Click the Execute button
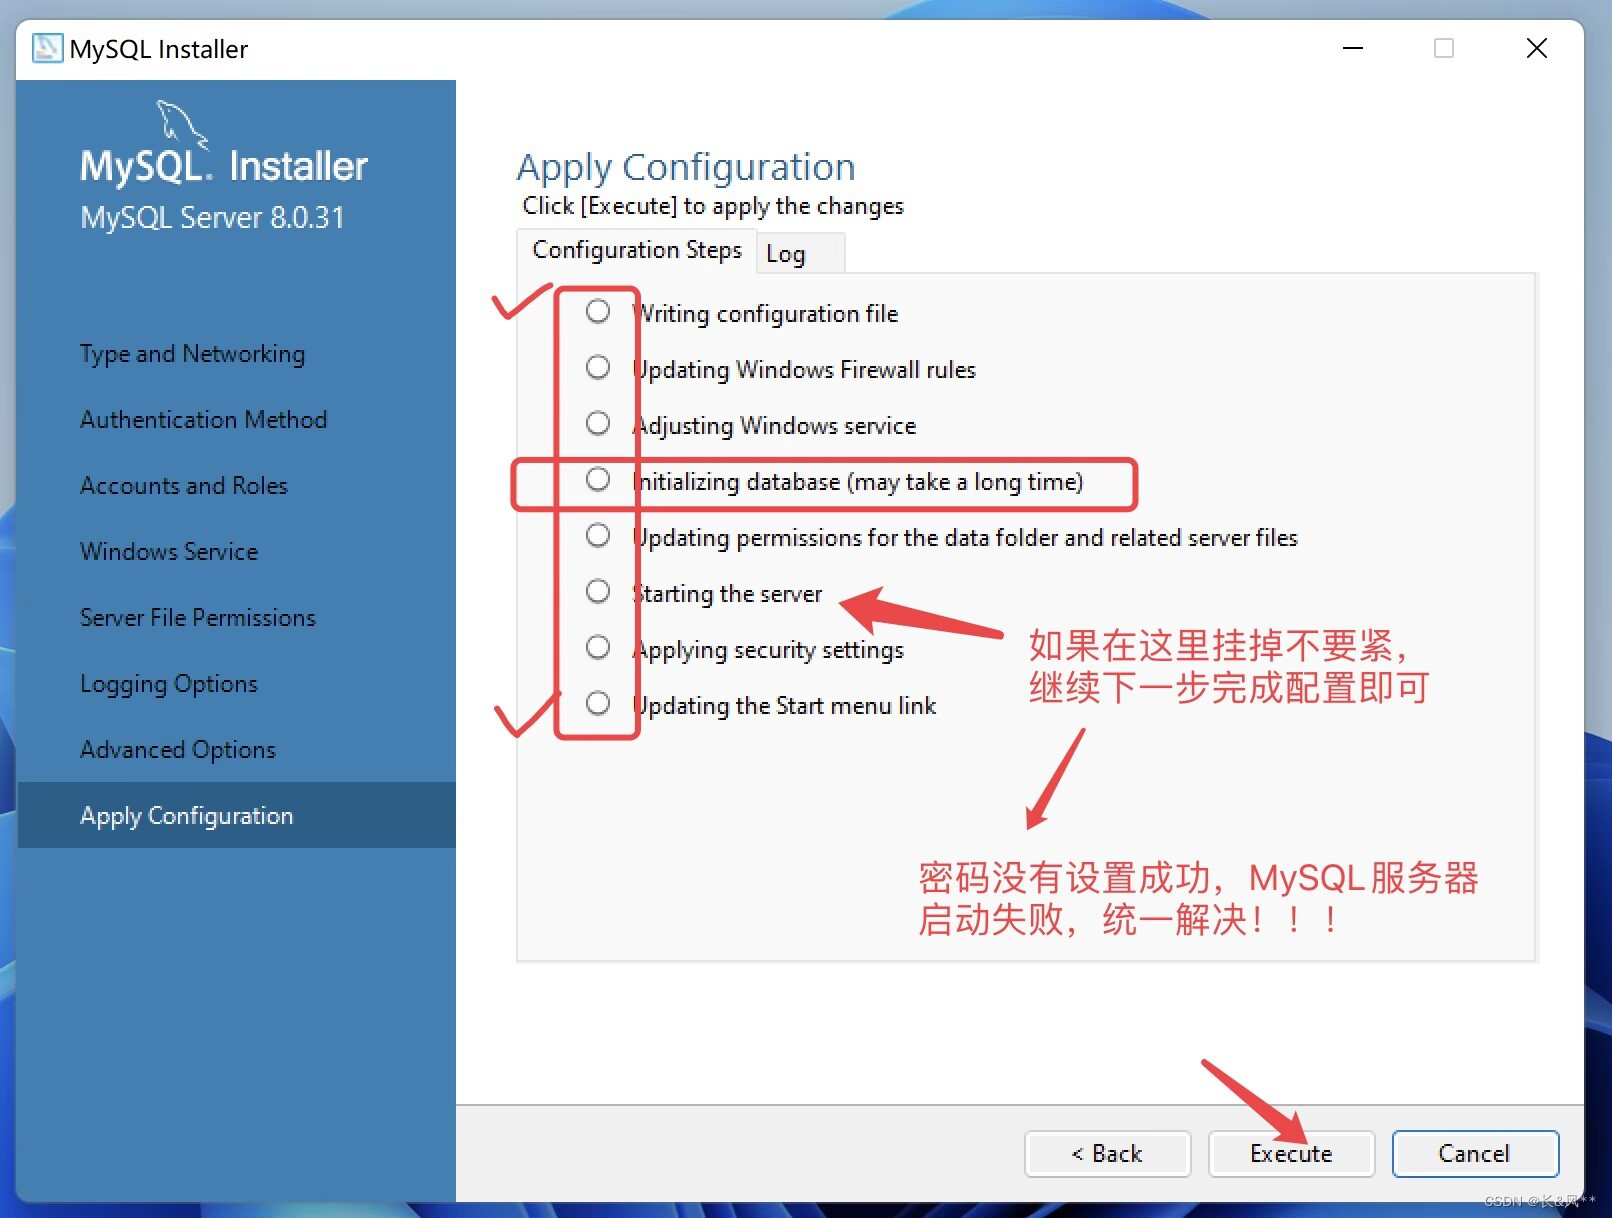 point(1291,1154)
